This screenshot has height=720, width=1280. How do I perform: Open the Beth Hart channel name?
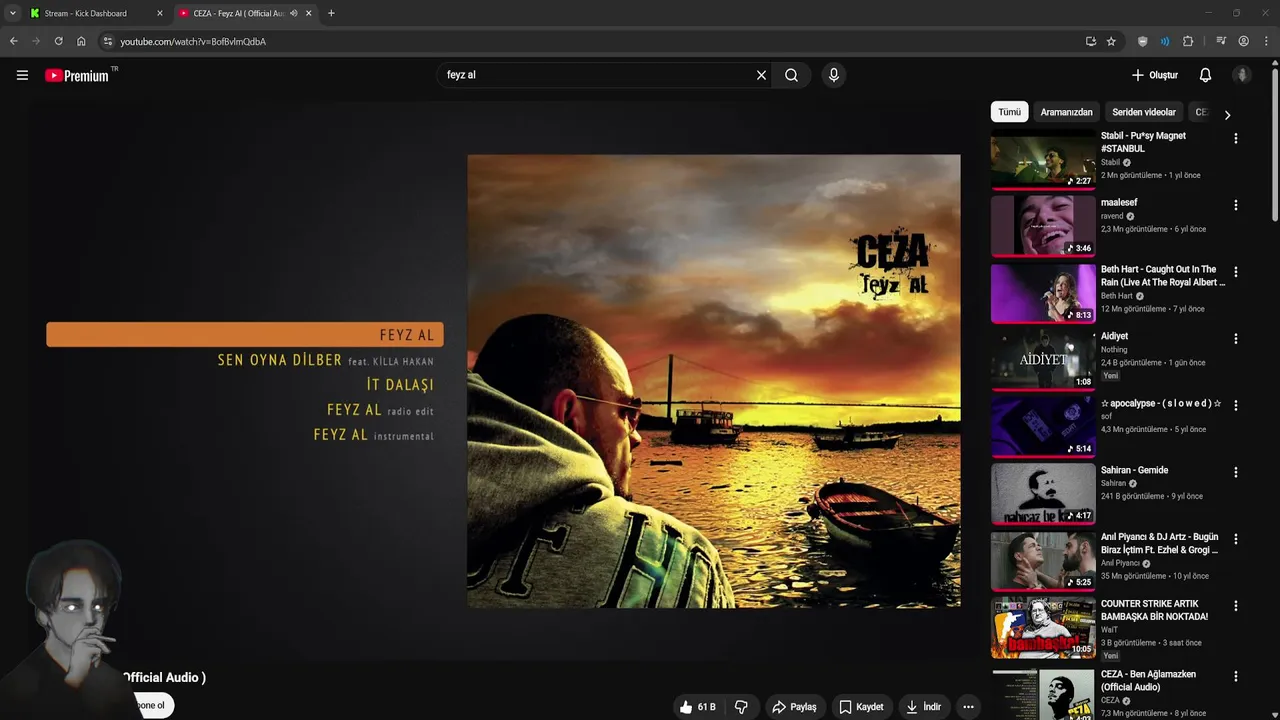tap(1117, 296)
